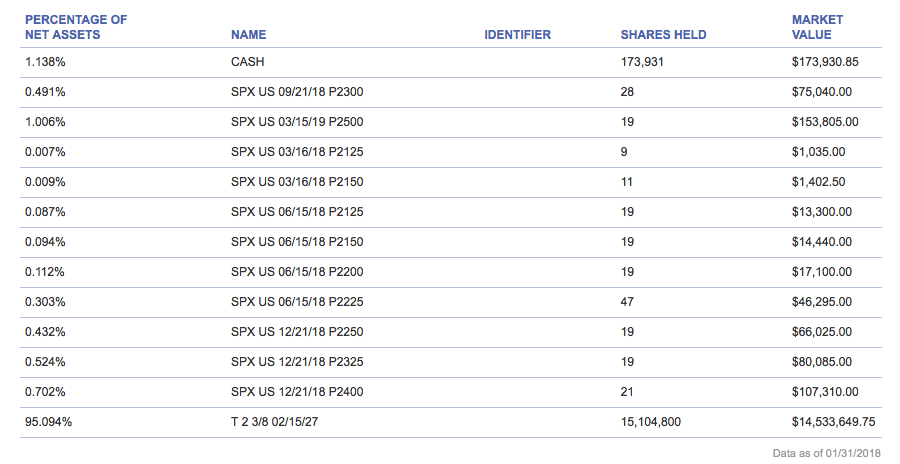Click the $173,930.85 cash market value
Image resolution: width=900 pixels, height=464 pixels.
click(825, 61)
